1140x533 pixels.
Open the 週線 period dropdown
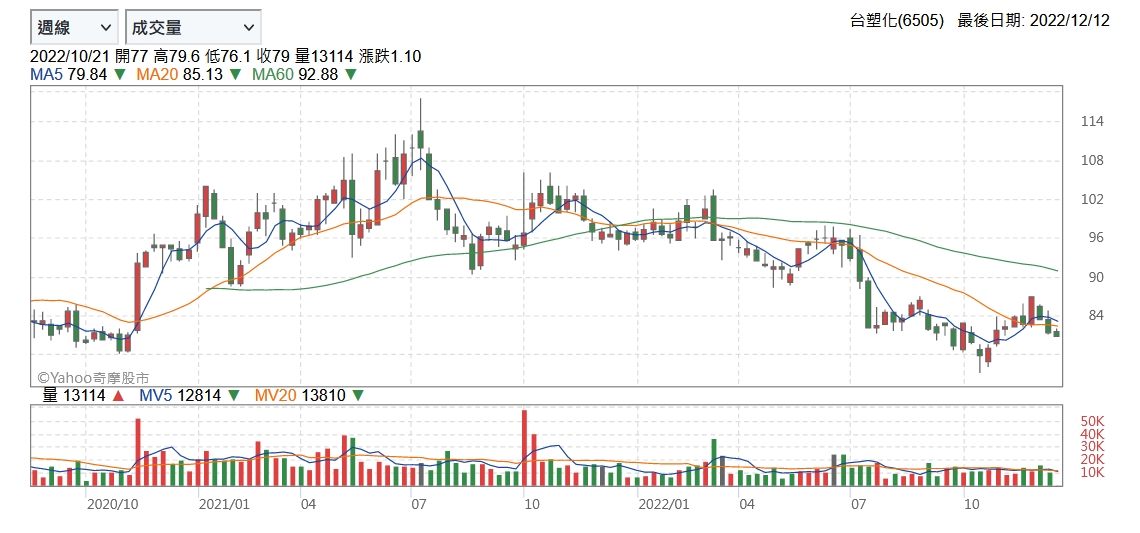point(74,28)
